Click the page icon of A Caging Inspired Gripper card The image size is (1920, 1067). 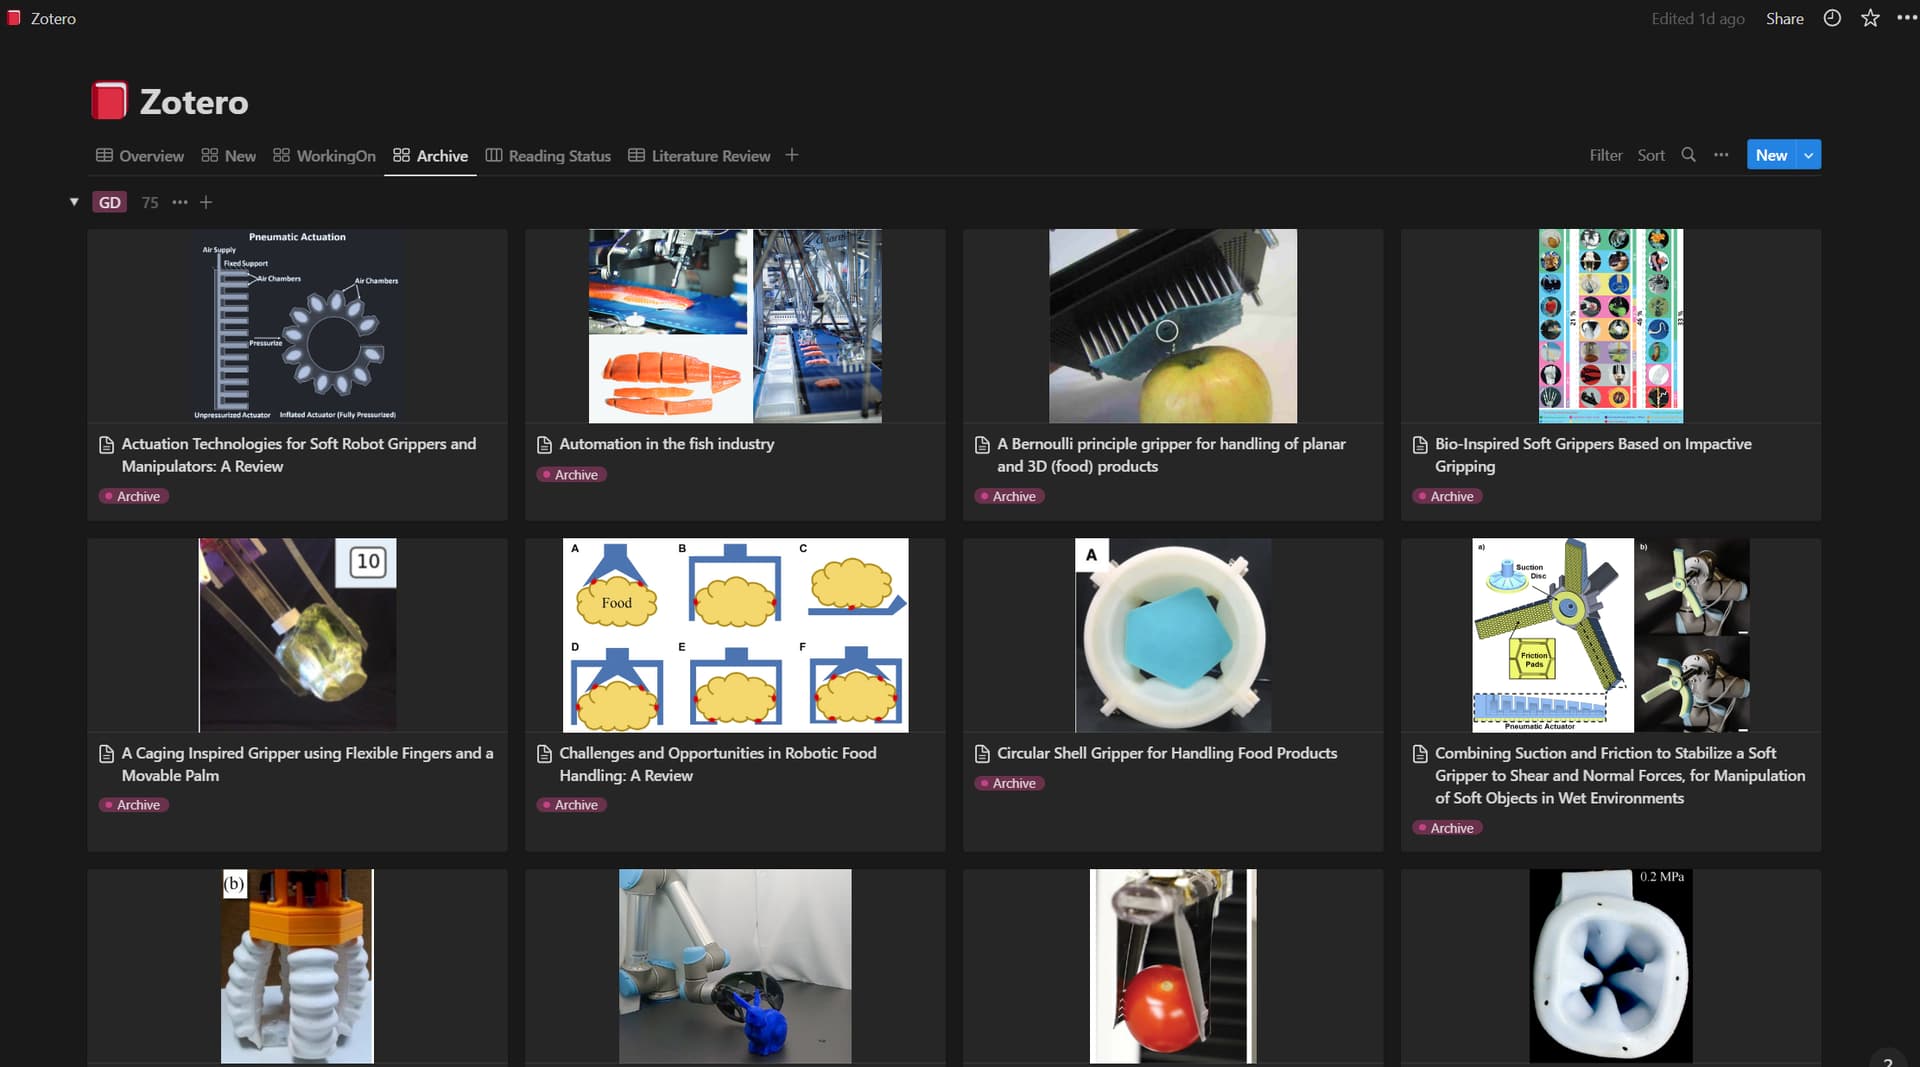click(106, 754)
